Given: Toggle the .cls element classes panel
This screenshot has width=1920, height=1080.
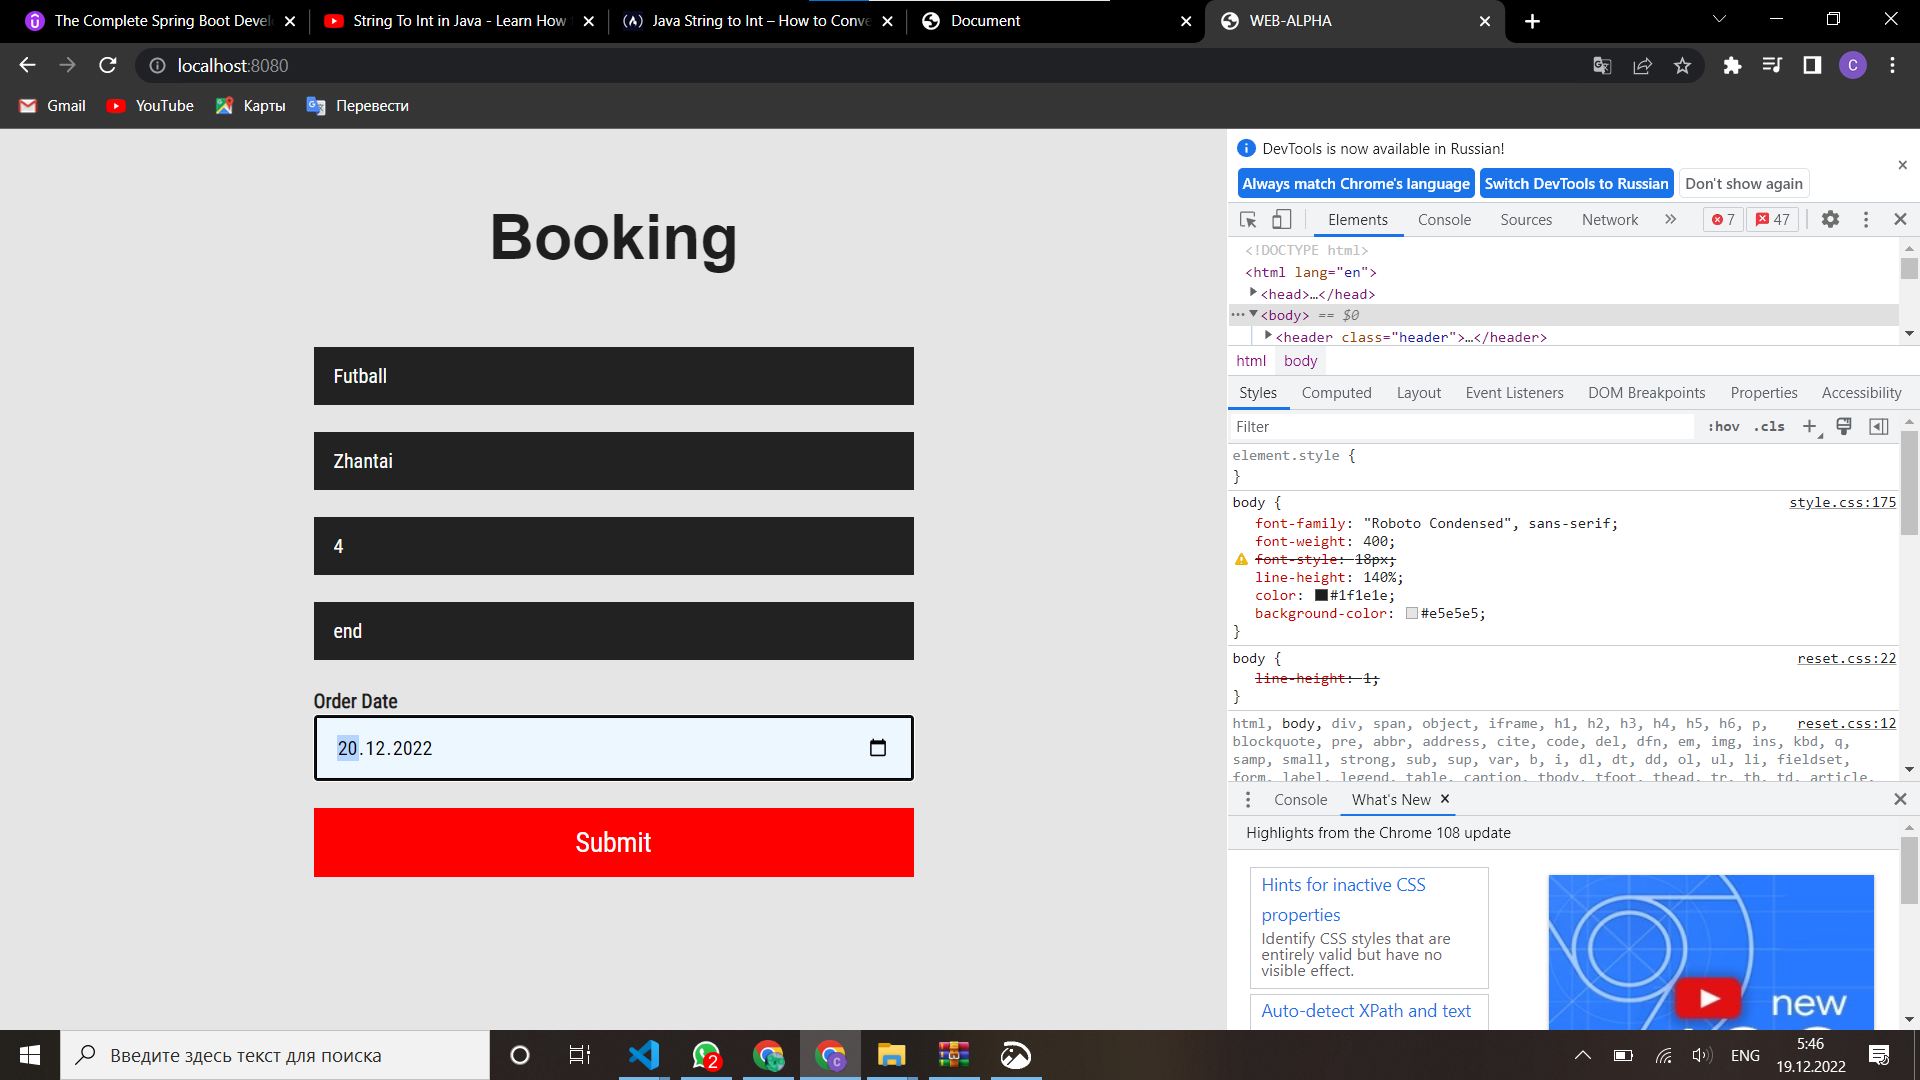Looking at the screenshot, I should pos(1769,426).
